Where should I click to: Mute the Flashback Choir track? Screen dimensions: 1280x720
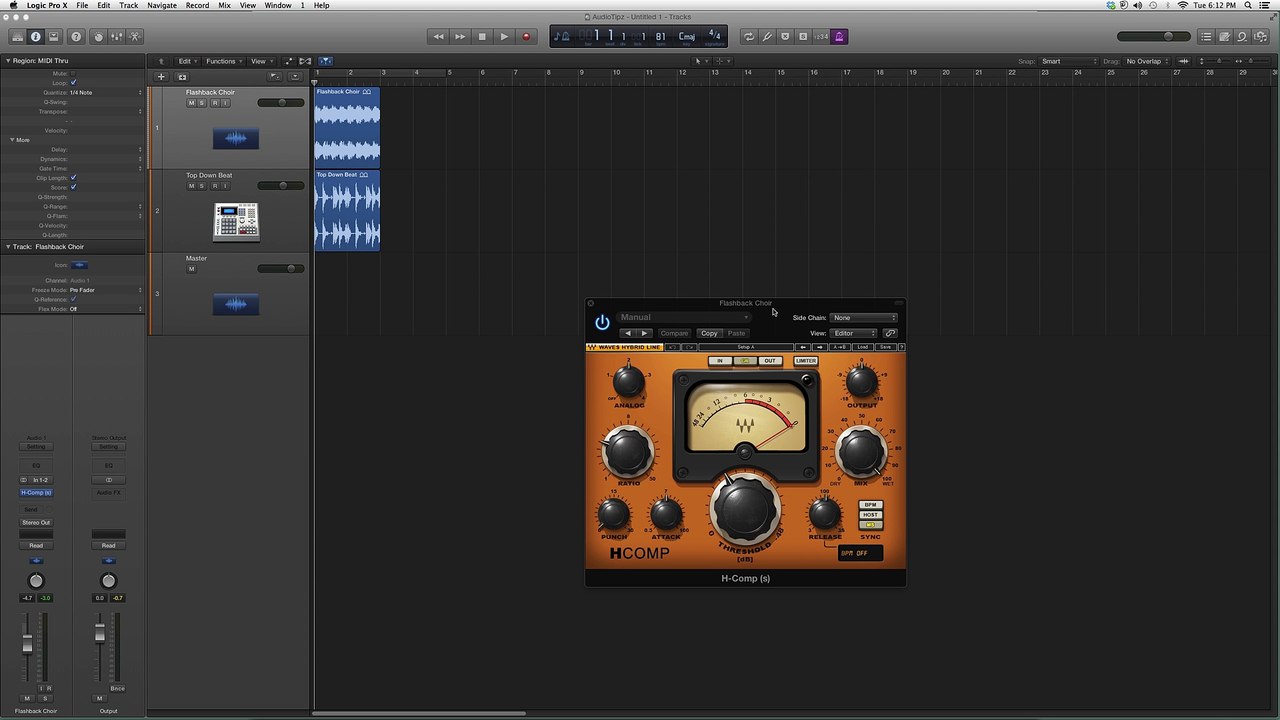[191, 103]
